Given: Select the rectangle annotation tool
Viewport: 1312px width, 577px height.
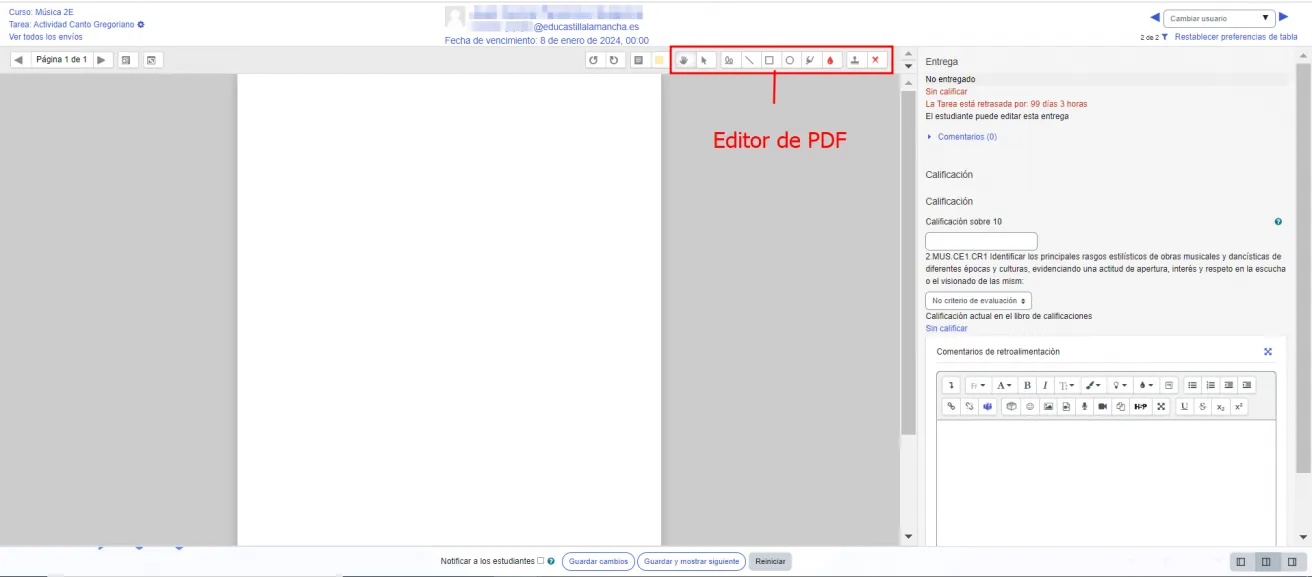Looking at the screenshot, I should [x=769, y=60].
